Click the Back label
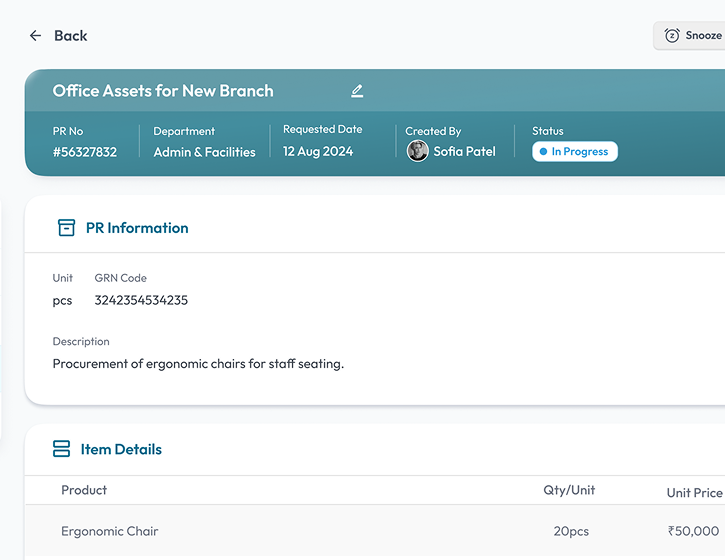This screenshot has height=560, width=725. [x=71, y=36]
